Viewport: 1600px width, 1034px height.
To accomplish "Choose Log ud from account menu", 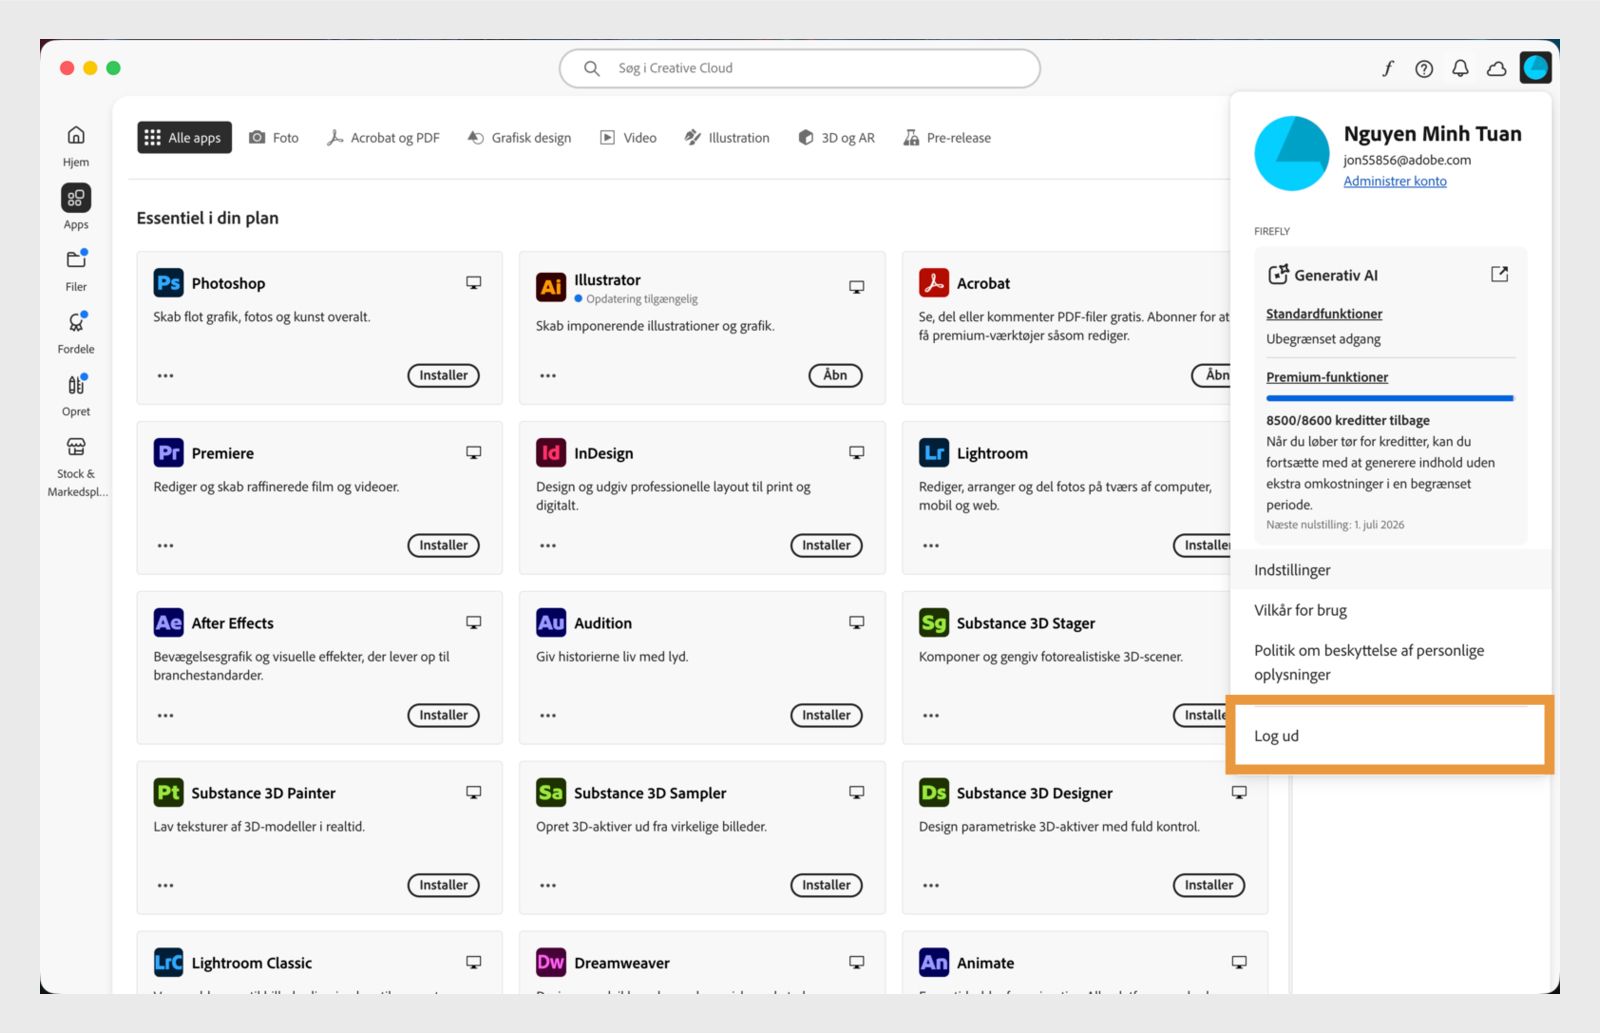I will pyautogui.click(x=1390, y=736).
